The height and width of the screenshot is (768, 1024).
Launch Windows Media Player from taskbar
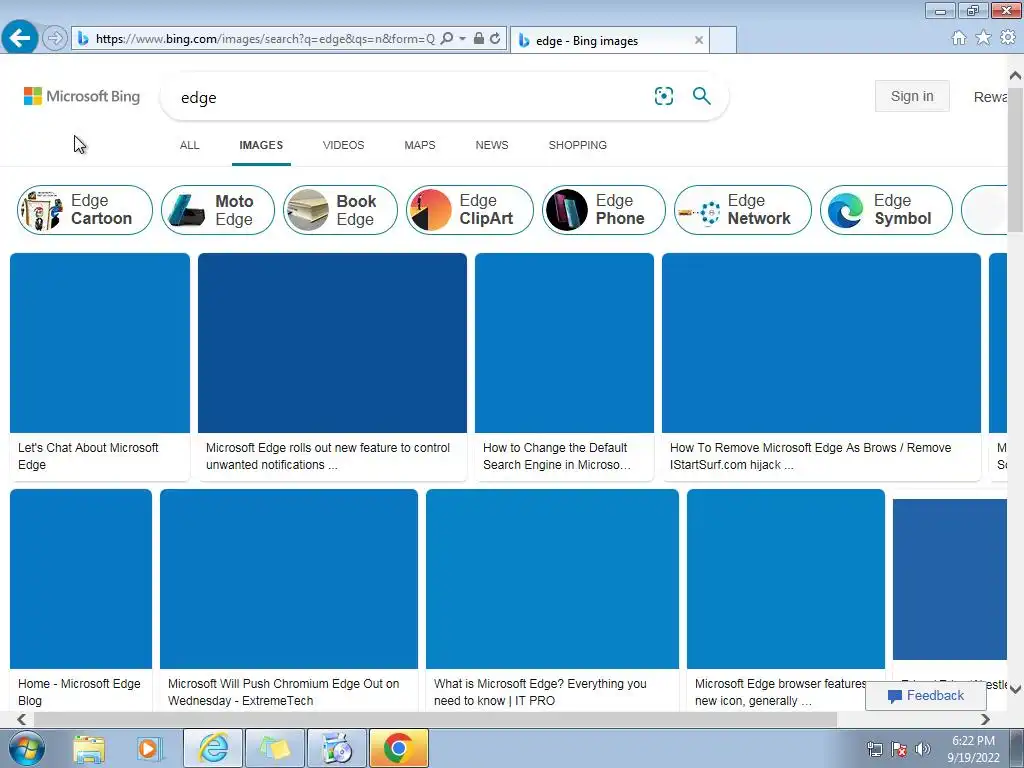click(x=149, y=748)
